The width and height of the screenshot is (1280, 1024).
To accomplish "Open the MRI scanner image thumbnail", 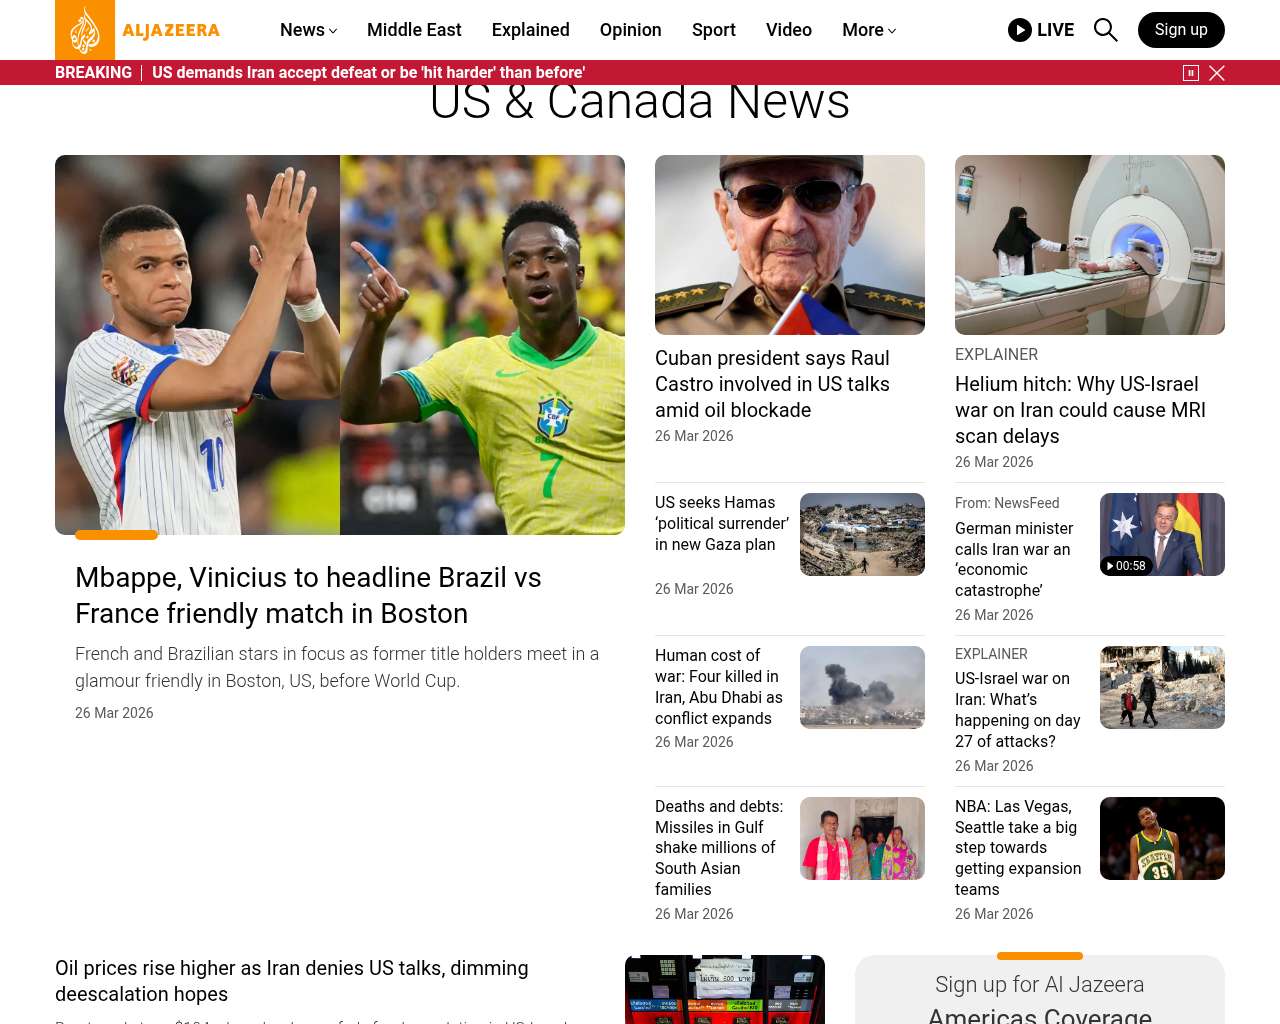I will click(1090, 245).
